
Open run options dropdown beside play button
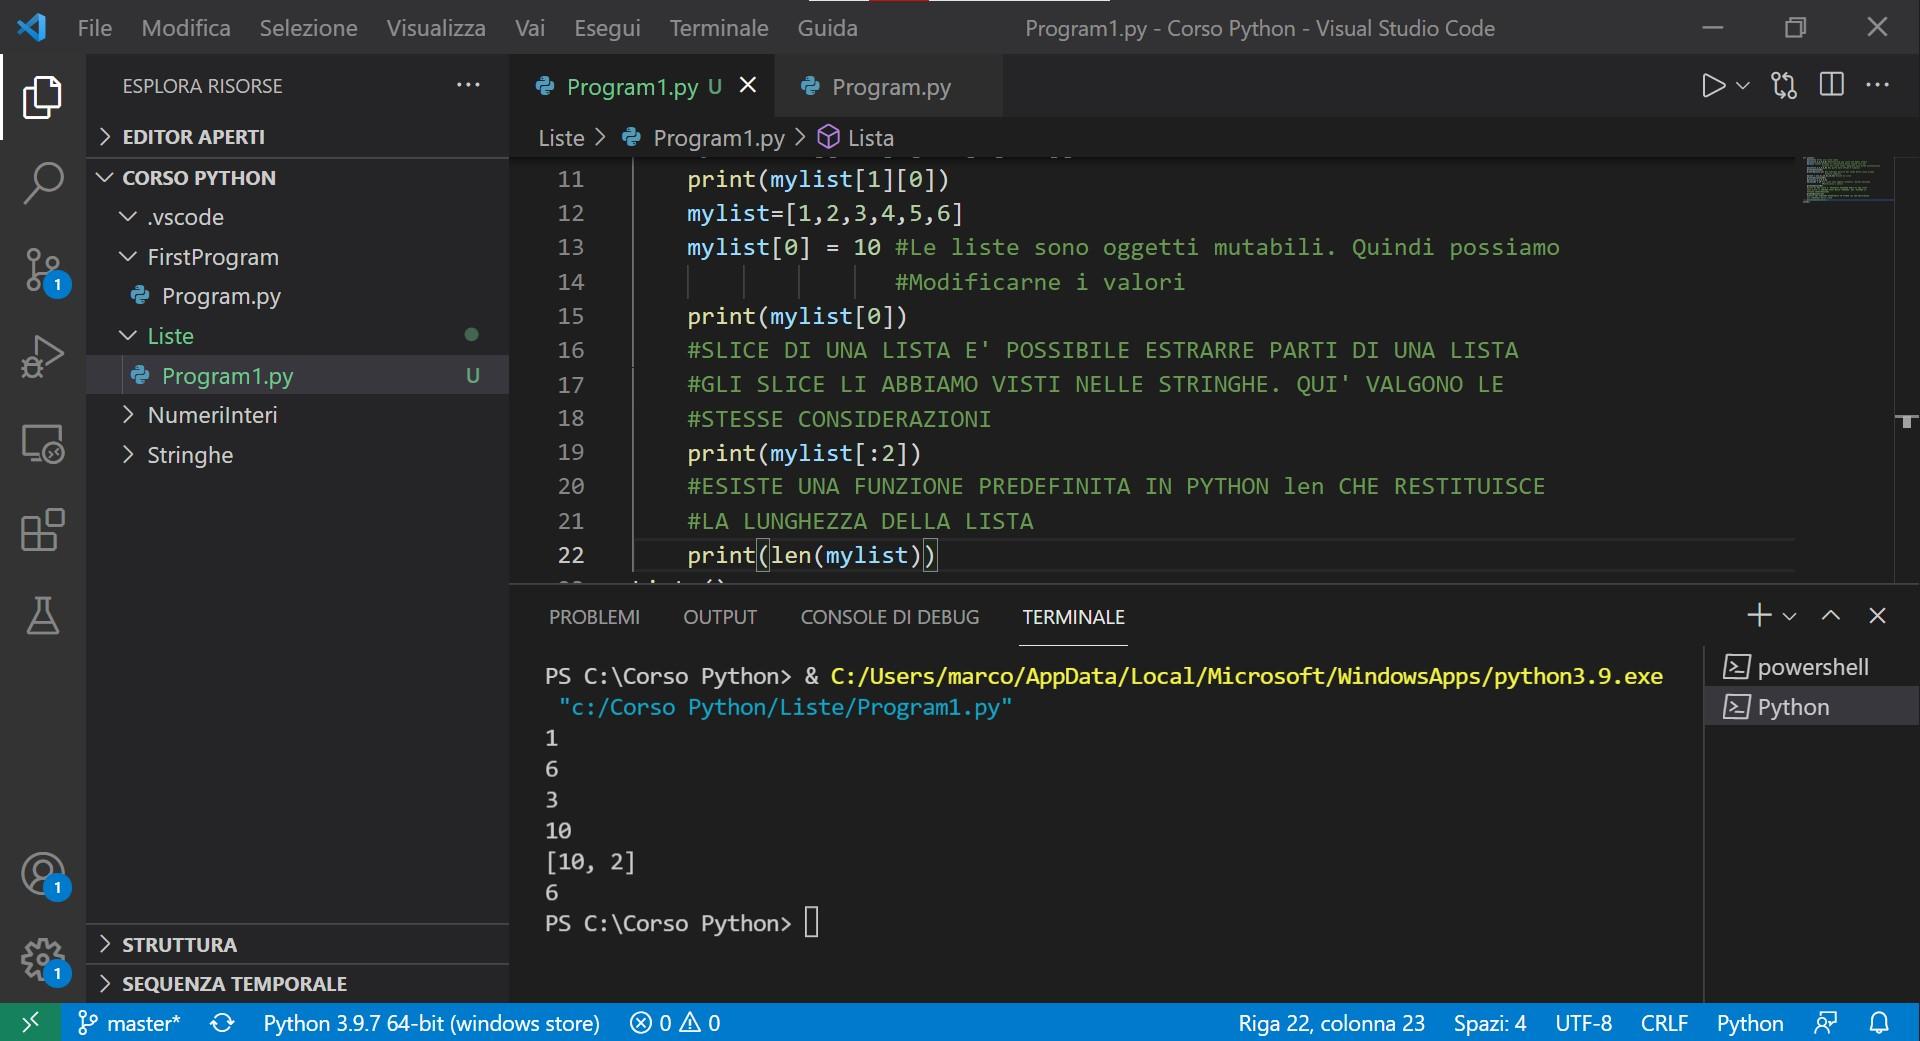point(1743,86)
